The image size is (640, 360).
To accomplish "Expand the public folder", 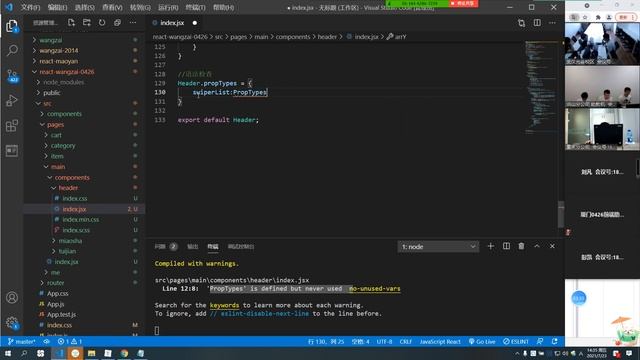I will pos(51,93).
